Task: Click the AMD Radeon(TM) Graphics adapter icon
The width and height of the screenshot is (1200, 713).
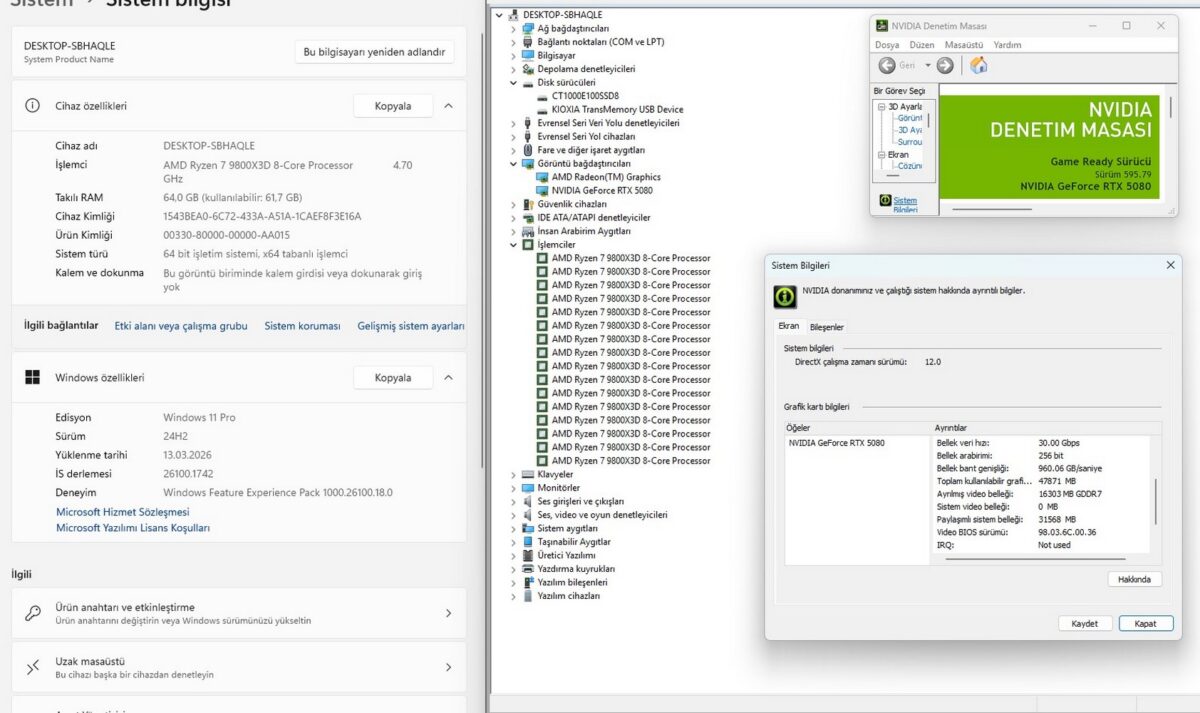Action: pos(542,177)
